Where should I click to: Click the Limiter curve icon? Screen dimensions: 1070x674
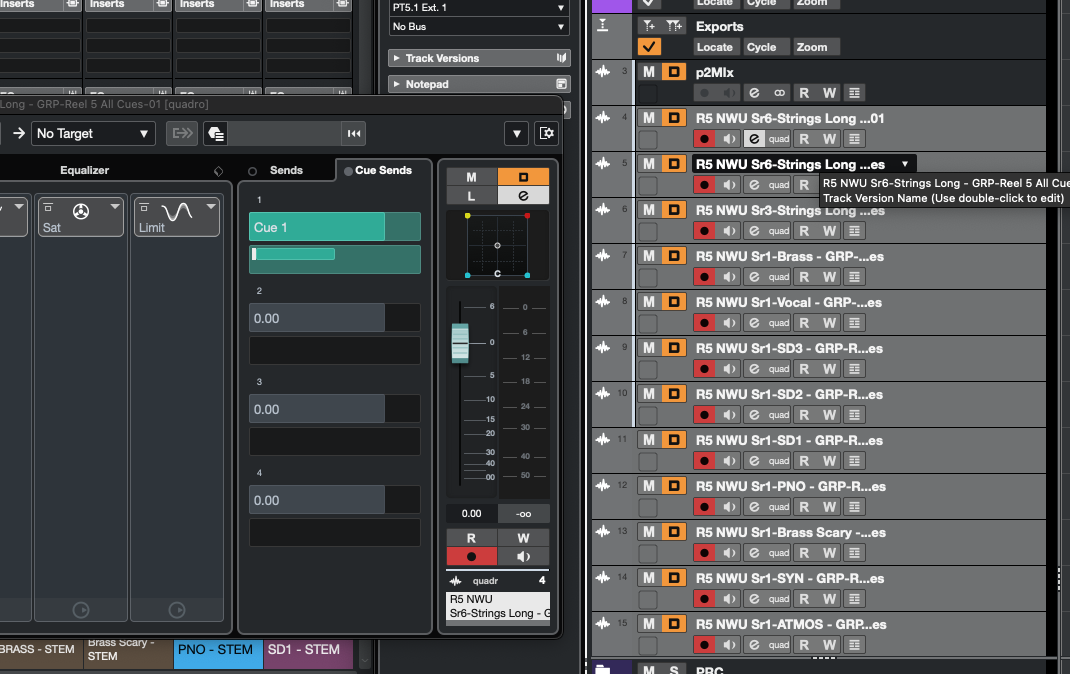point(177,211)
